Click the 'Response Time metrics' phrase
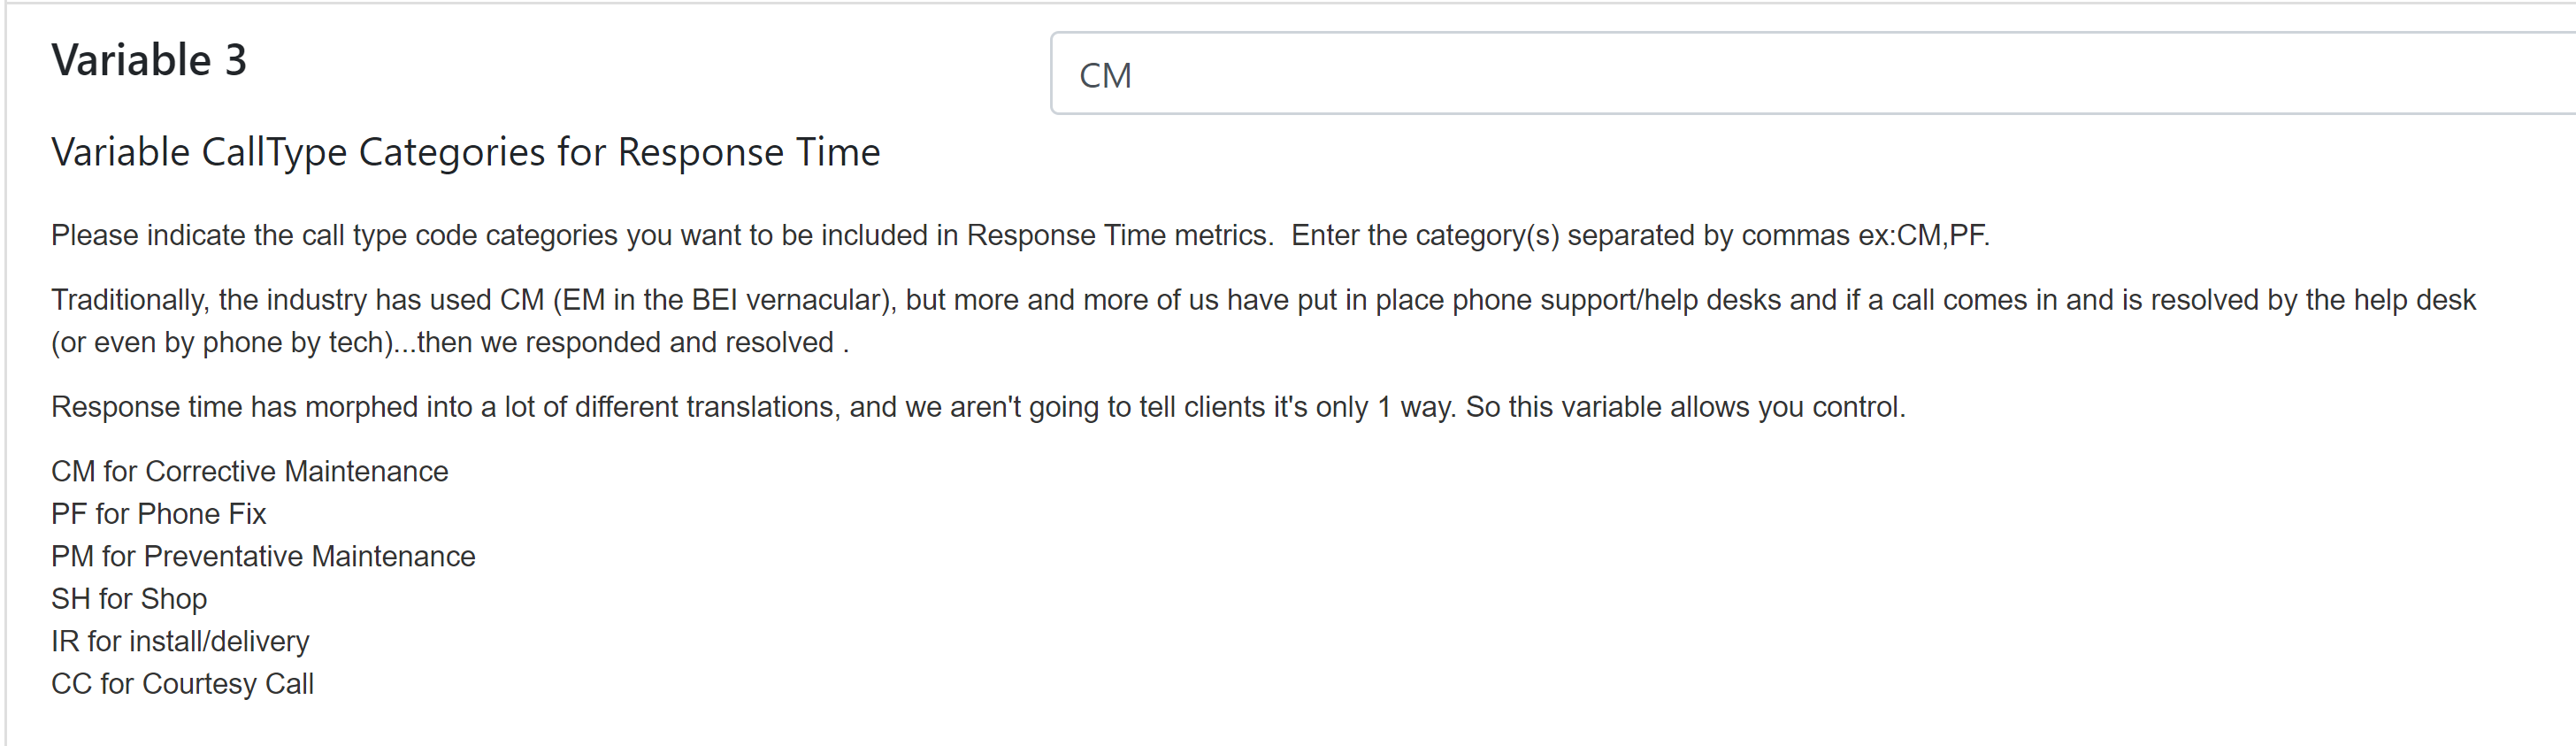 pos(1118,235)
